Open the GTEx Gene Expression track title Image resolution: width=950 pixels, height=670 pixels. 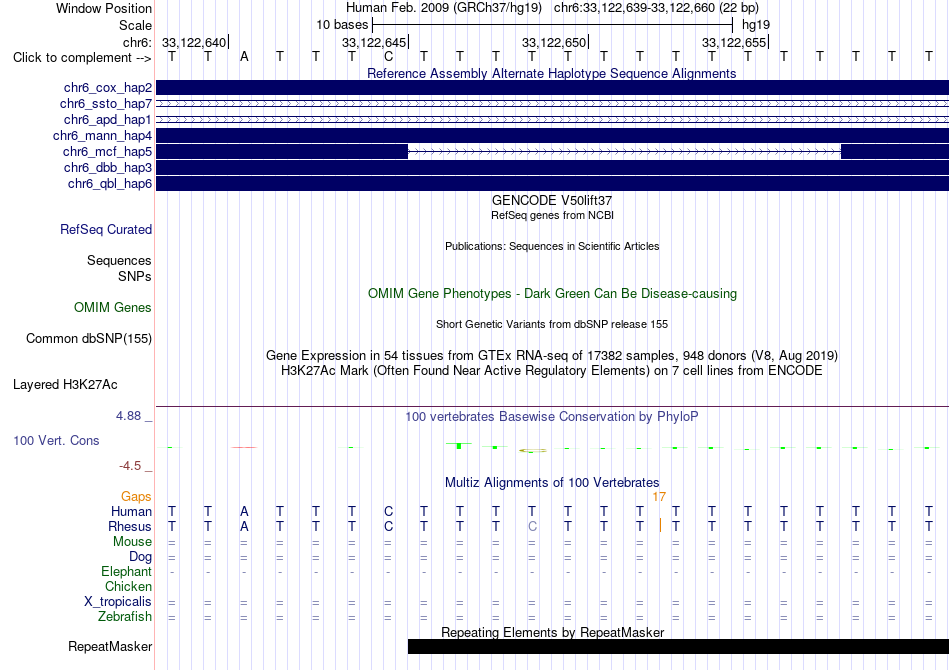click(552, 356)
